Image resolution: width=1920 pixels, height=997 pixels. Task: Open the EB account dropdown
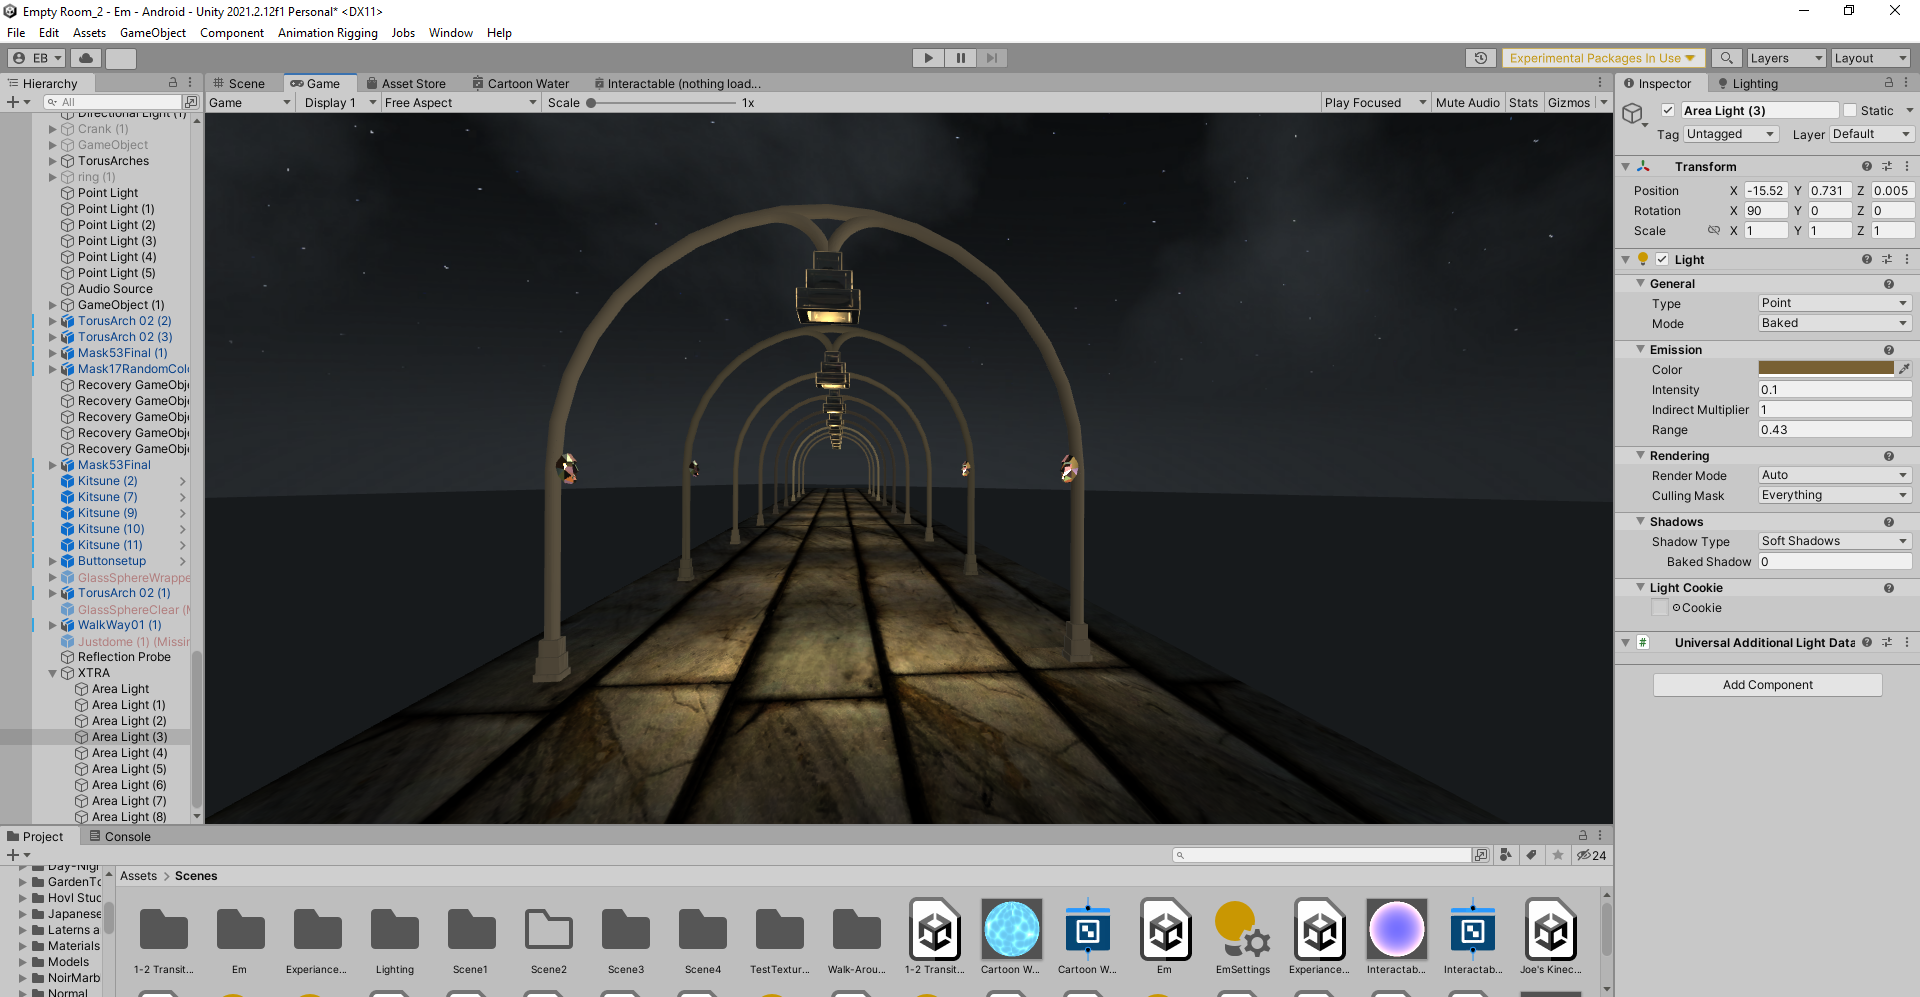tap(37, 58)
